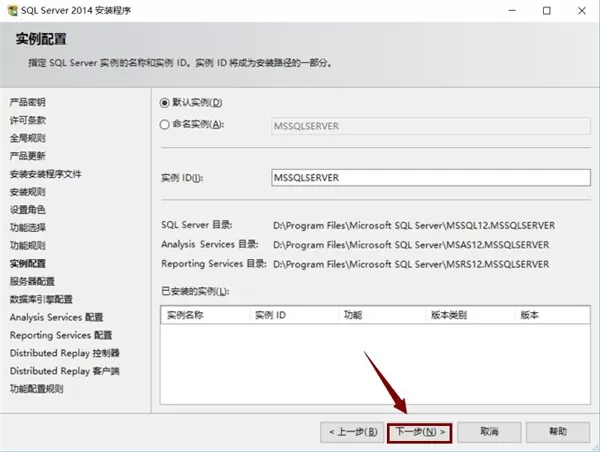Open the Distributed Replay 控制器 step
This screenshot has height=452, width=600.
coord(65,353)
